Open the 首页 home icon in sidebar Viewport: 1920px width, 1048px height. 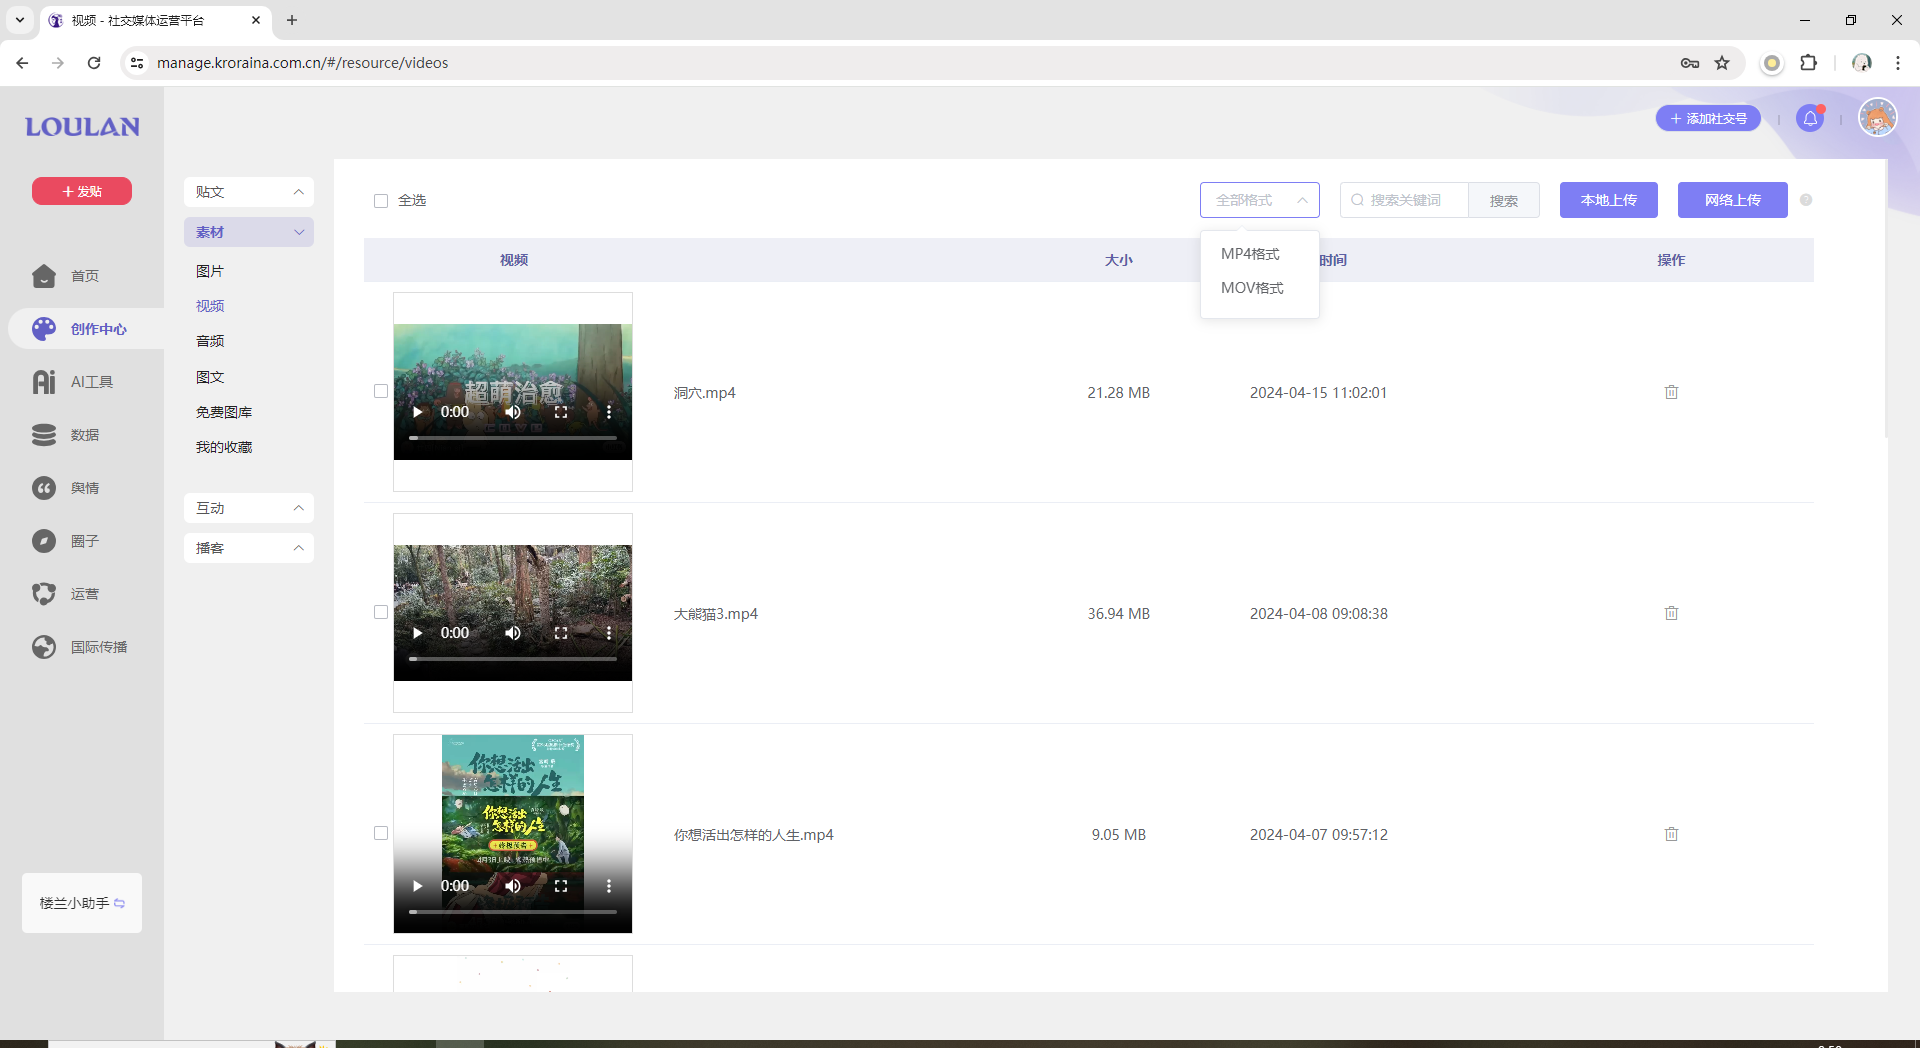point(44,276)
